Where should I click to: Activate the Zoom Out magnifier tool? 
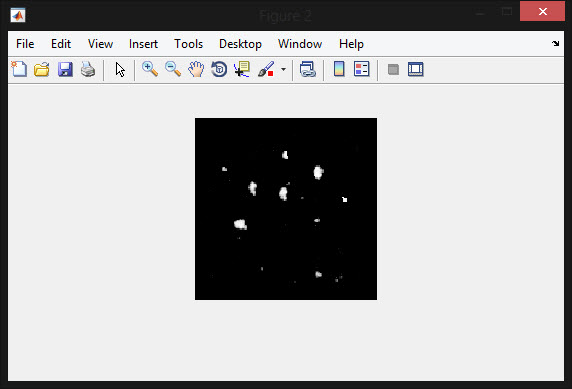[173, 69]
